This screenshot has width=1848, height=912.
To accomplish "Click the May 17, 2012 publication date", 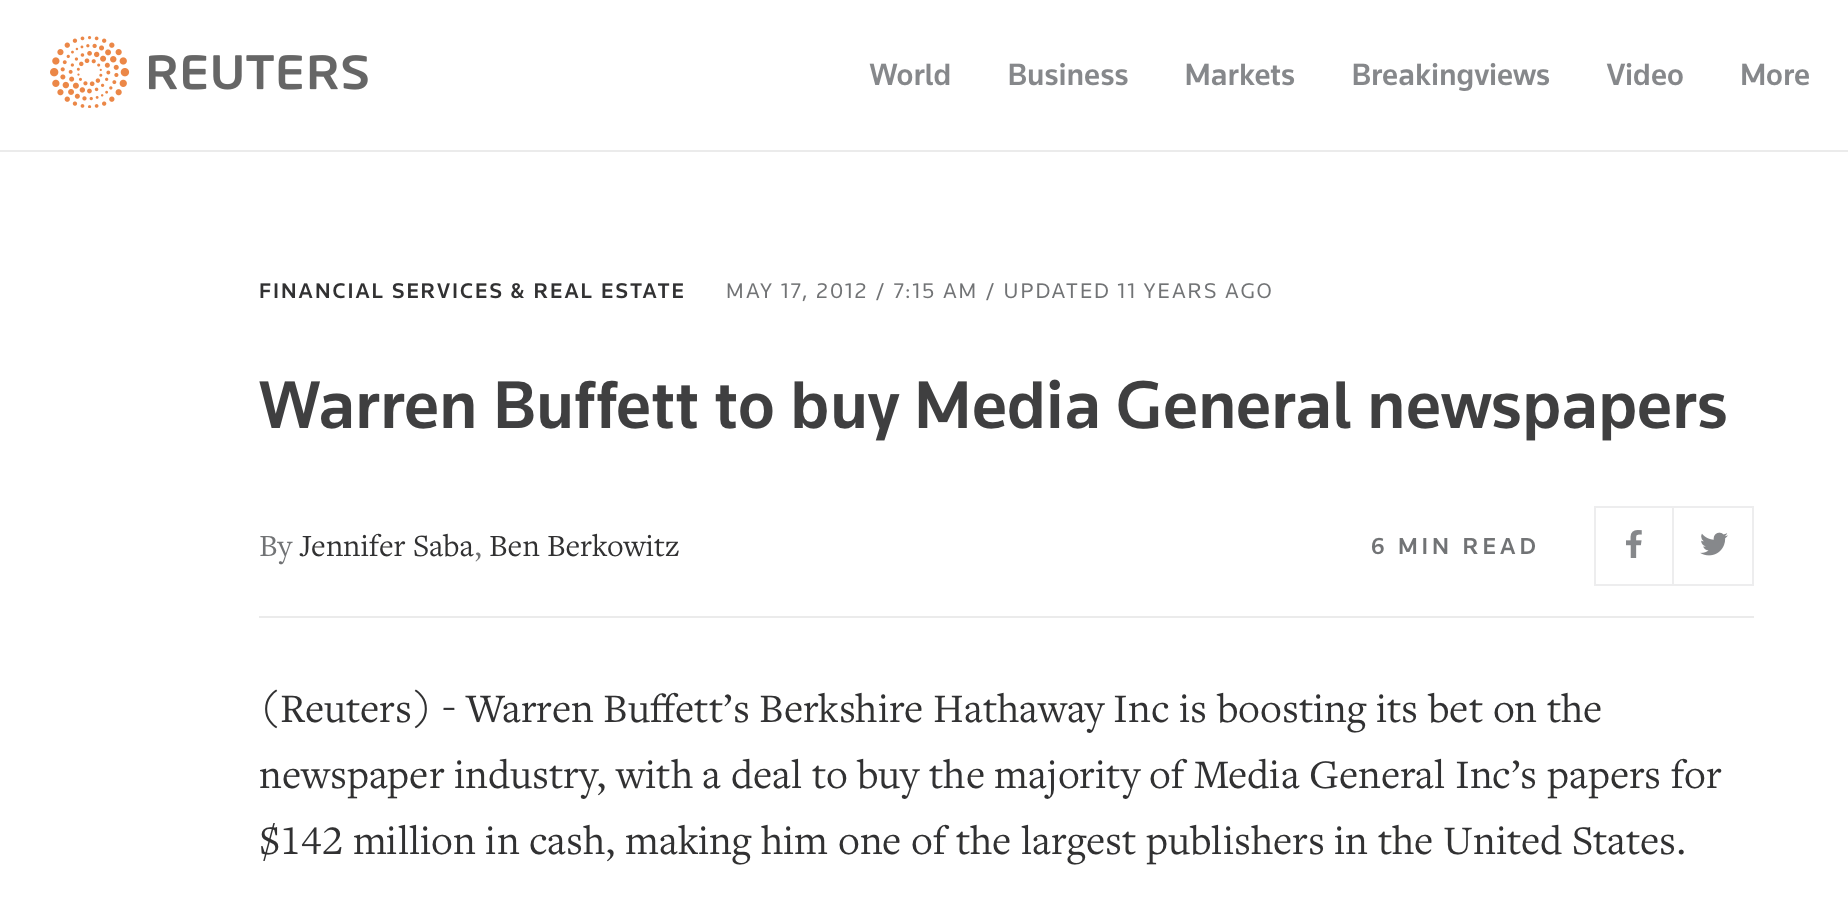I will click(x=797, y=291).
